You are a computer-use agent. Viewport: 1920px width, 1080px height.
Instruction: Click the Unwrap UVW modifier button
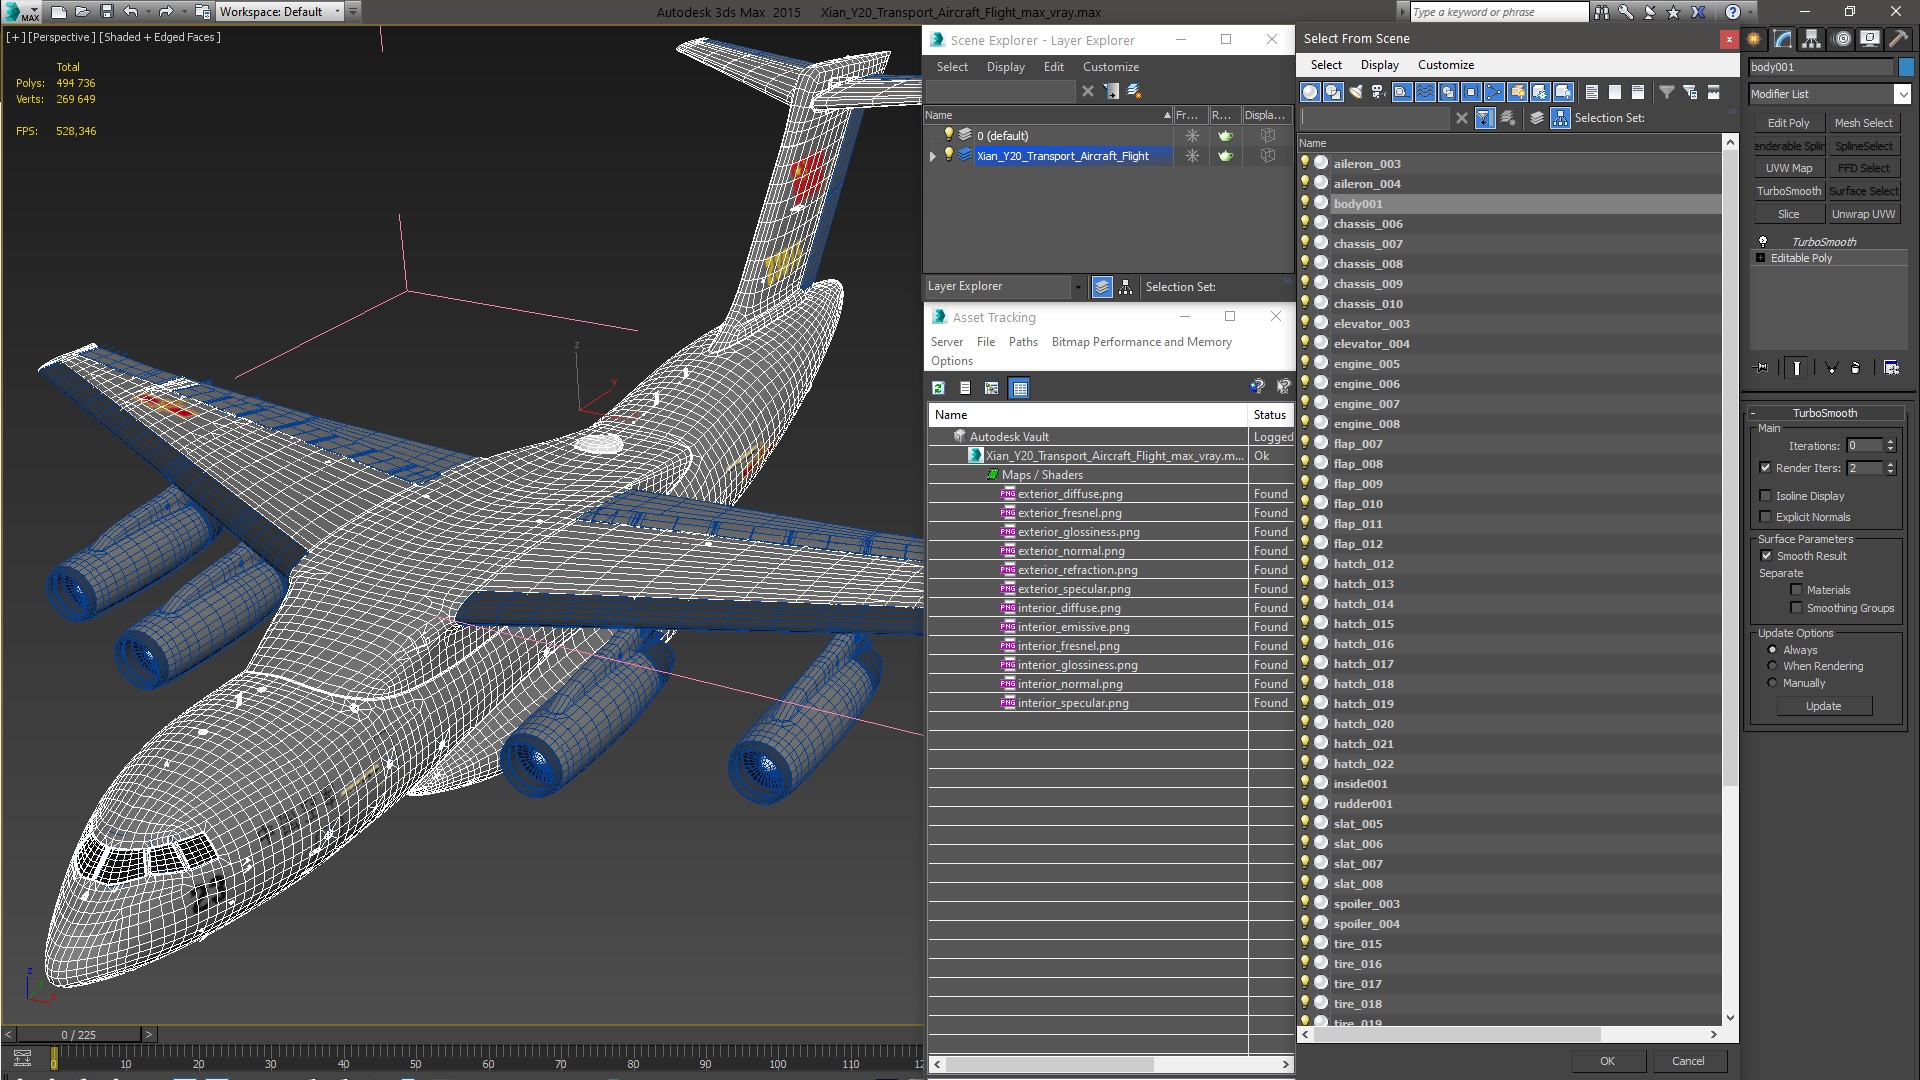tap(1862, 214)
